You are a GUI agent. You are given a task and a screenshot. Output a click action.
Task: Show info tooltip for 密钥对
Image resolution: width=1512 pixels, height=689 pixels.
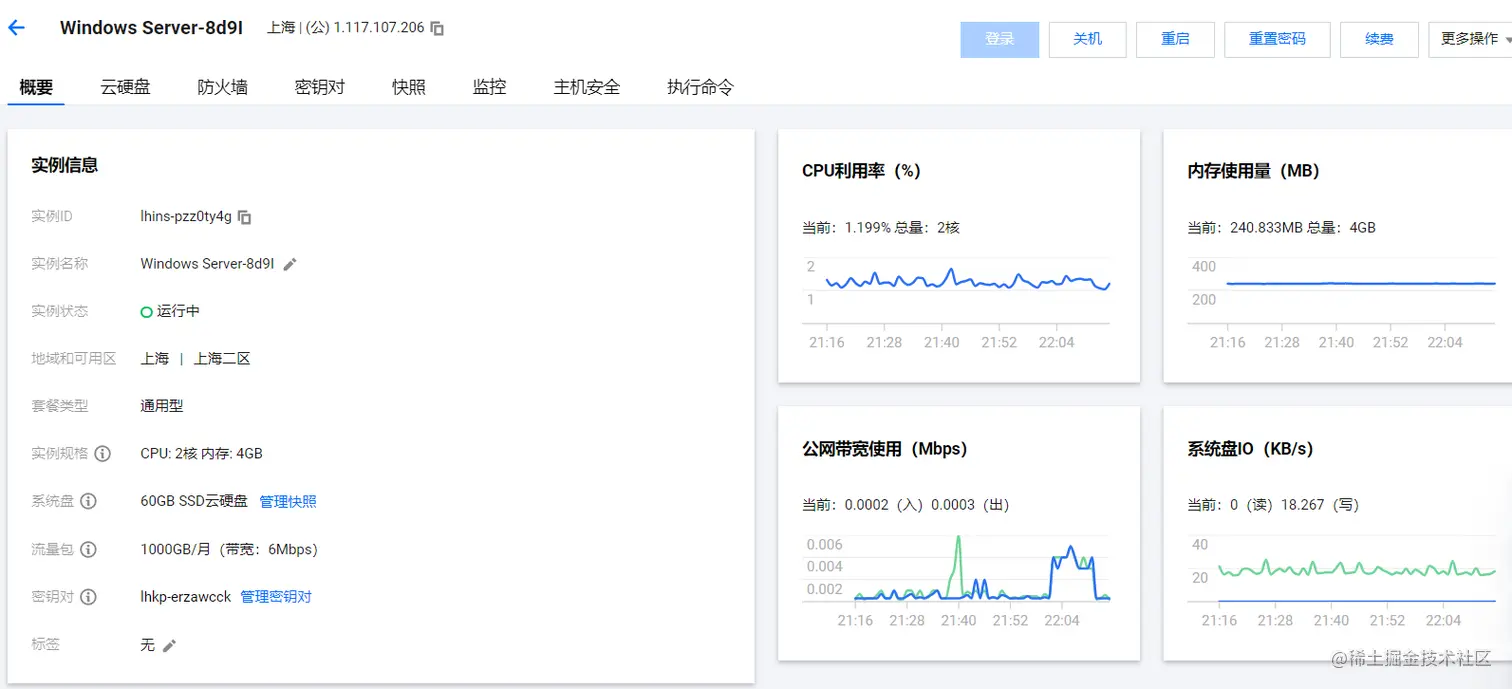pyautogui.click(x=88, y=597)
